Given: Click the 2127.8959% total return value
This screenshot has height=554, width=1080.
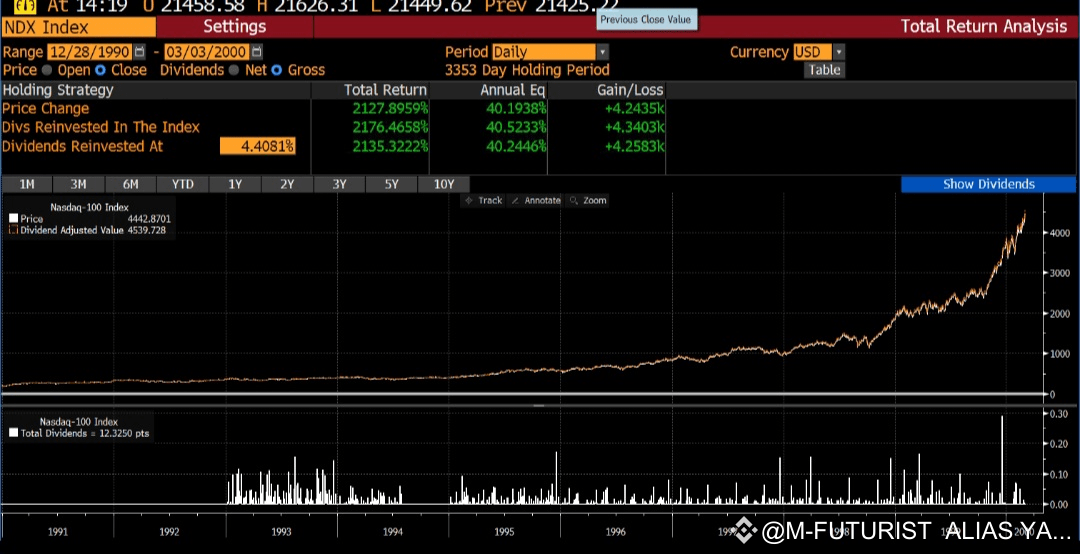Looking at the screenshot, I should [x=390, y=109].
